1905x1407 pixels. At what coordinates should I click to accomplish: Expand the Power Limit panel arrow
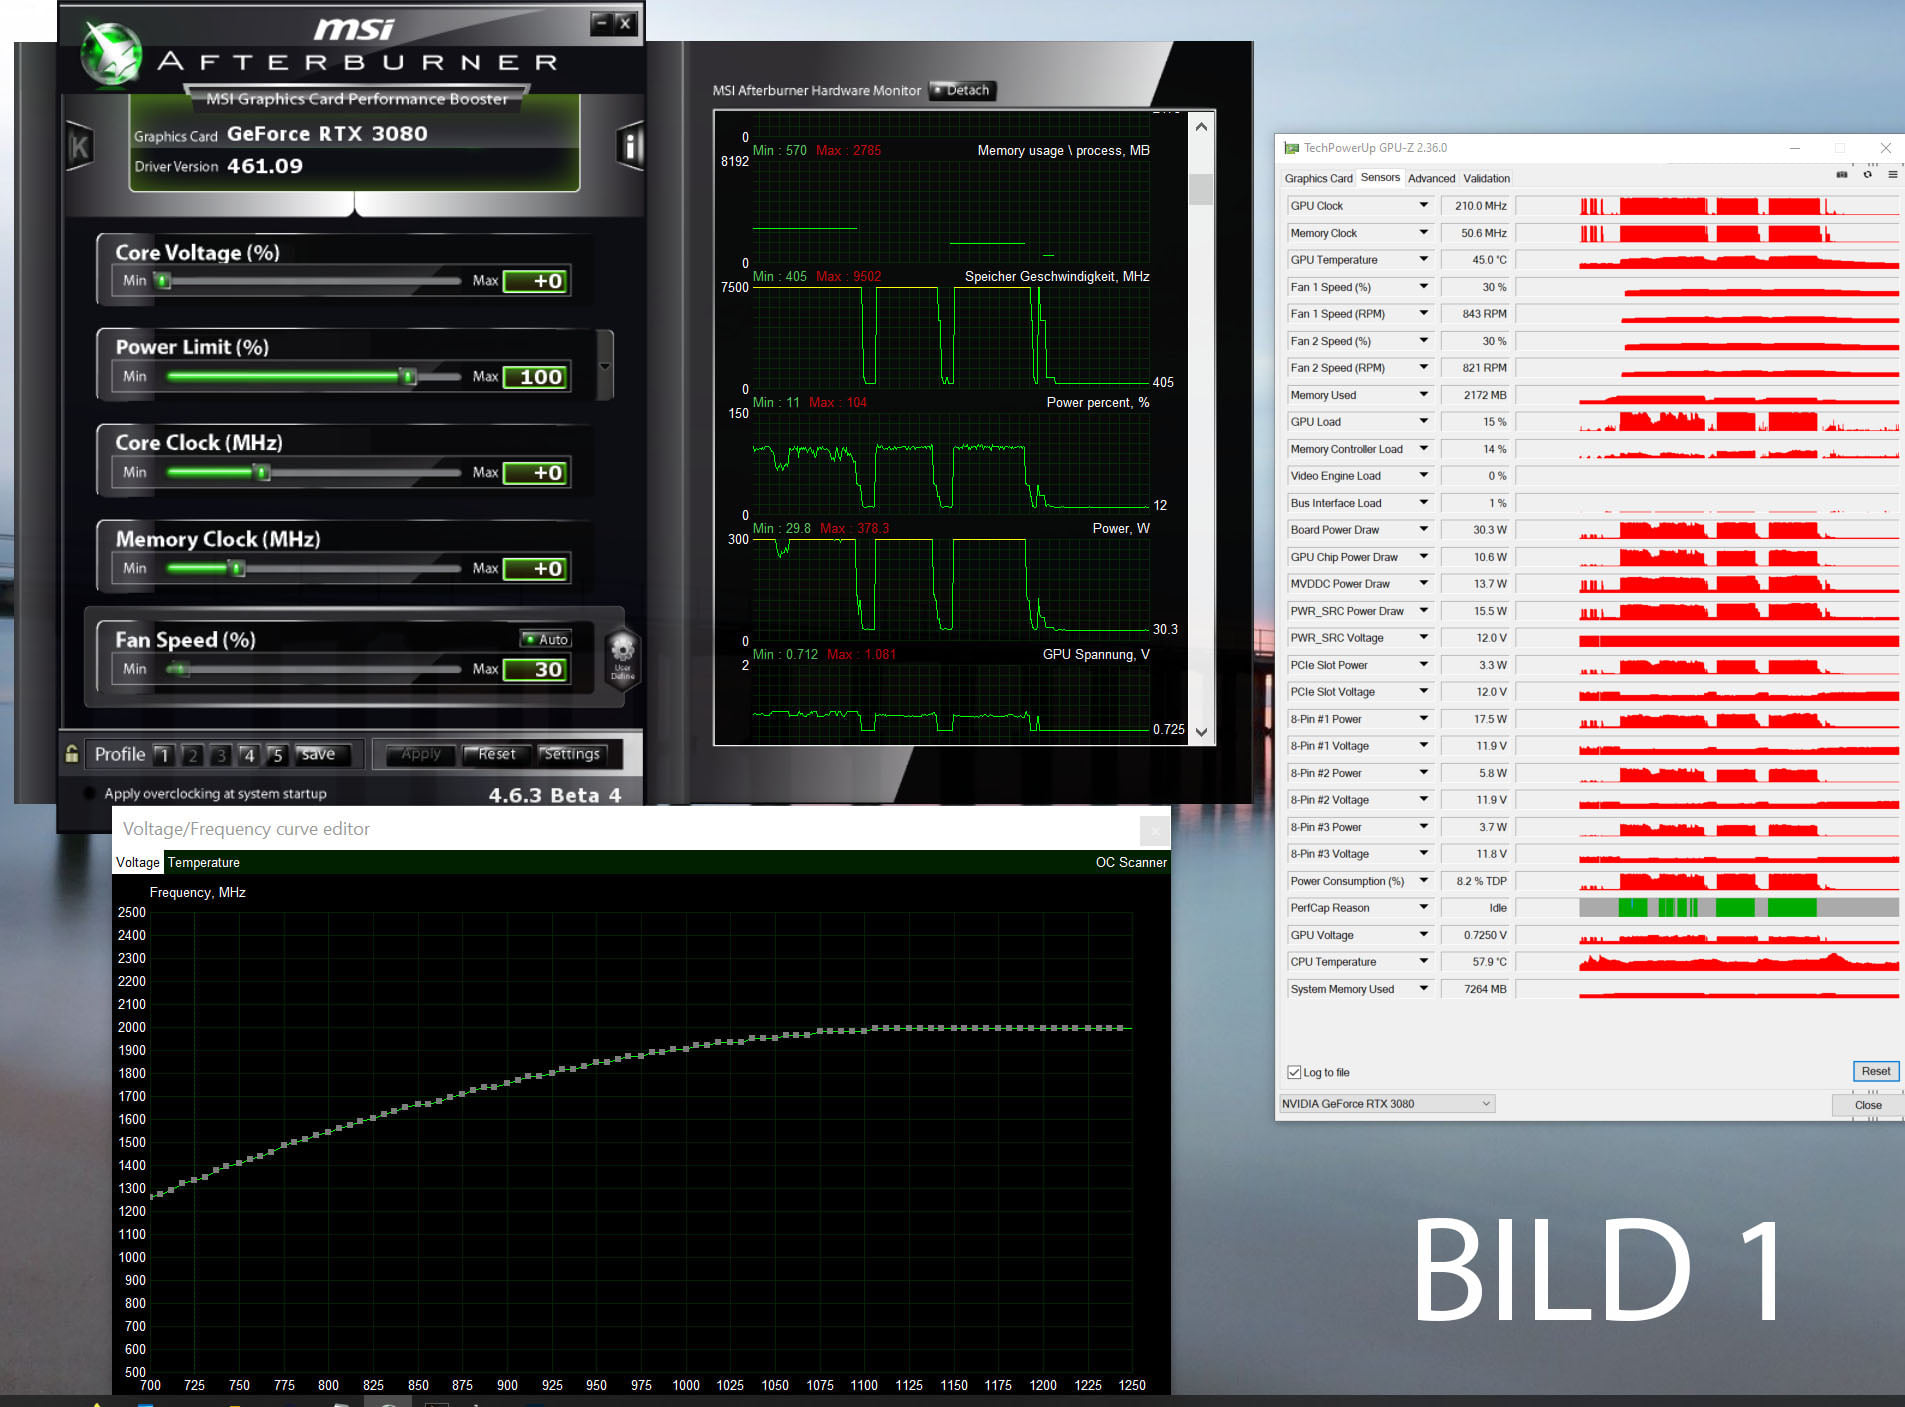(605, 366)
